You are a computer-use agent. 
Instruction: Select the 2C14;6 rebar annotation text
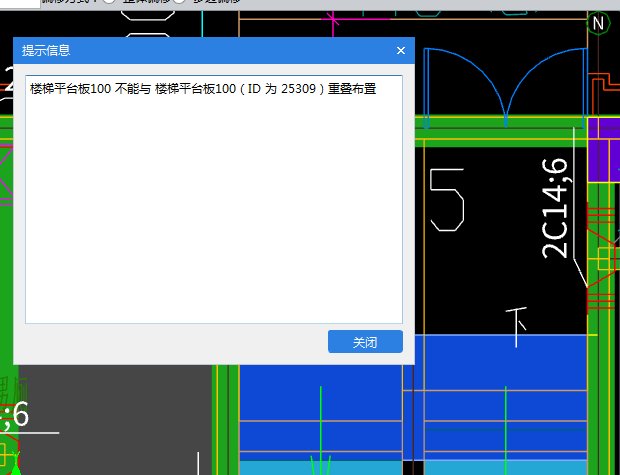point(556,208)
